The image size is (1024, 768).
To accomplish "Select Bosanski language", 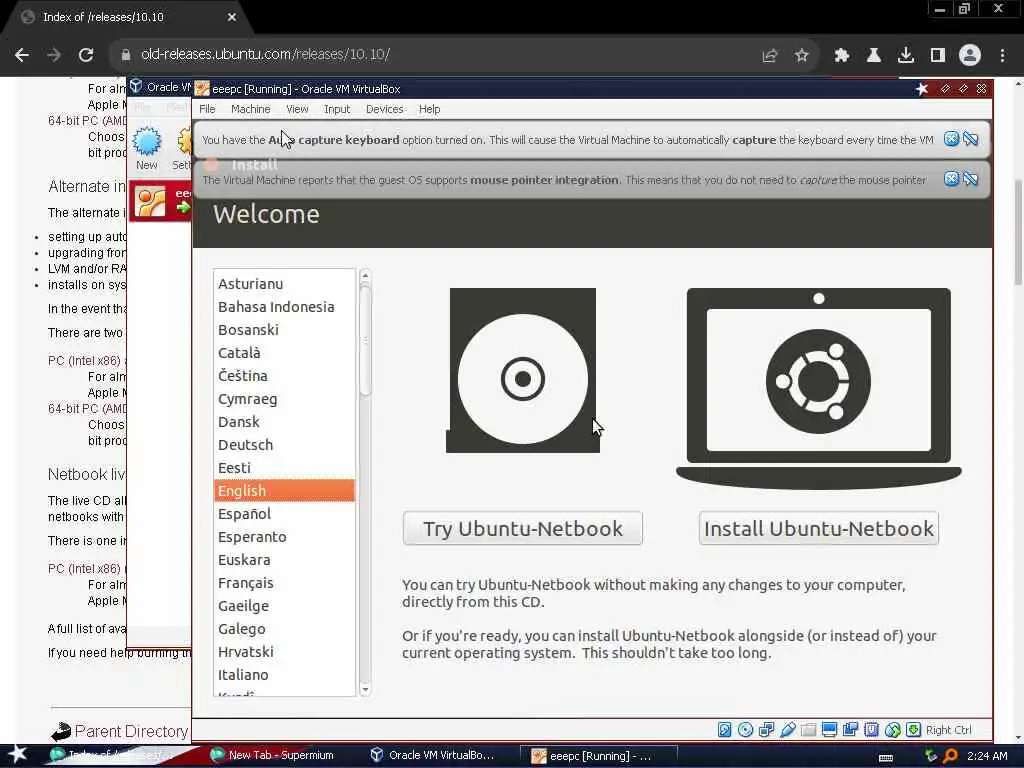I will tap(285, 330).
